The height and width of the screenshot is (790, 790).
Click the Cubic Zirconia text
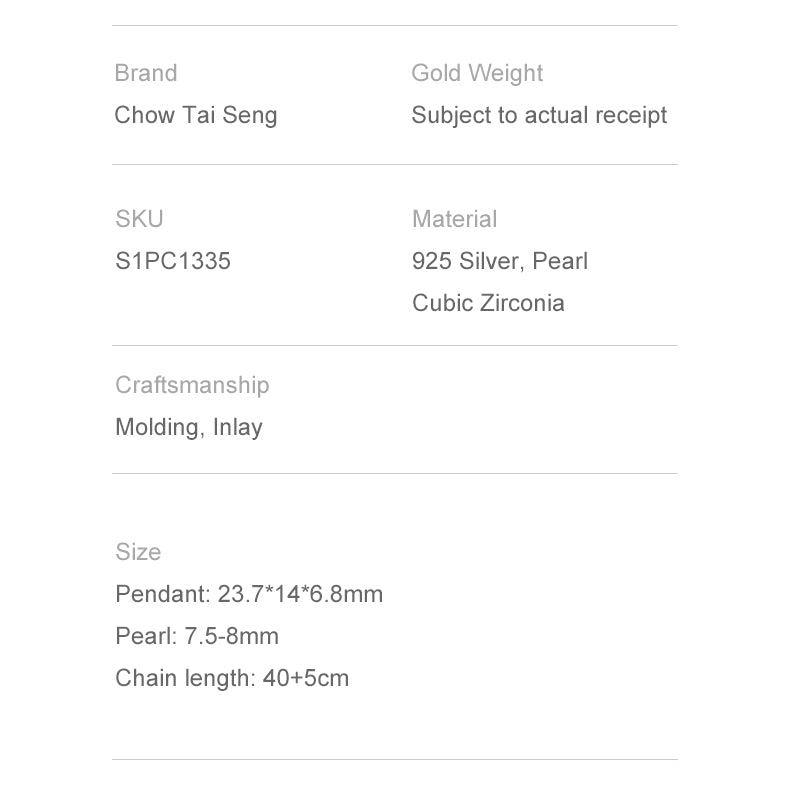coord(488,303)
